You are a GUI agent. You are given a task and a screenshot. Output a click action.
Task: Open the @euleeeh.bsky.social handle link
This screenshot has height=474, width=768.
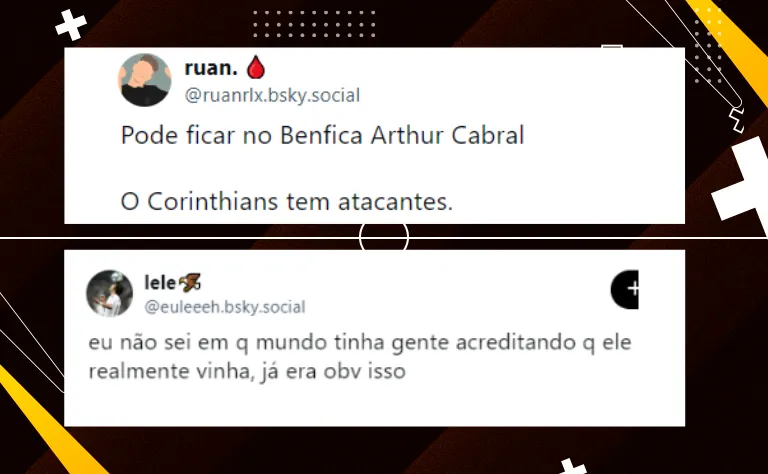click(225, 307)
